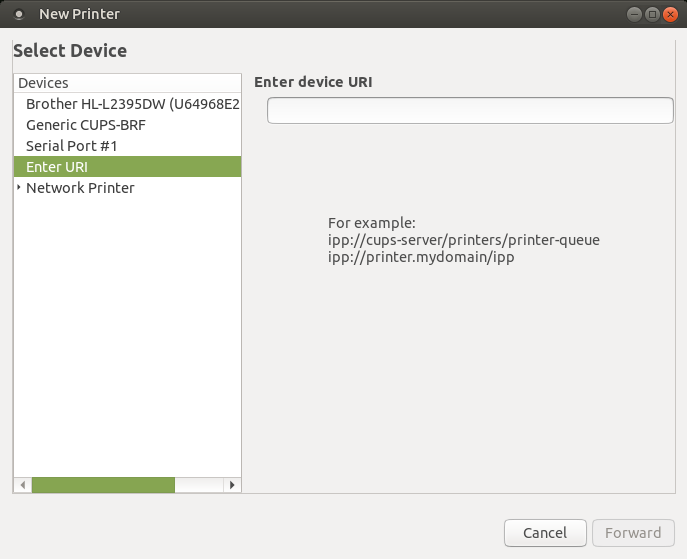Click the Cancel button

(545, 533)
